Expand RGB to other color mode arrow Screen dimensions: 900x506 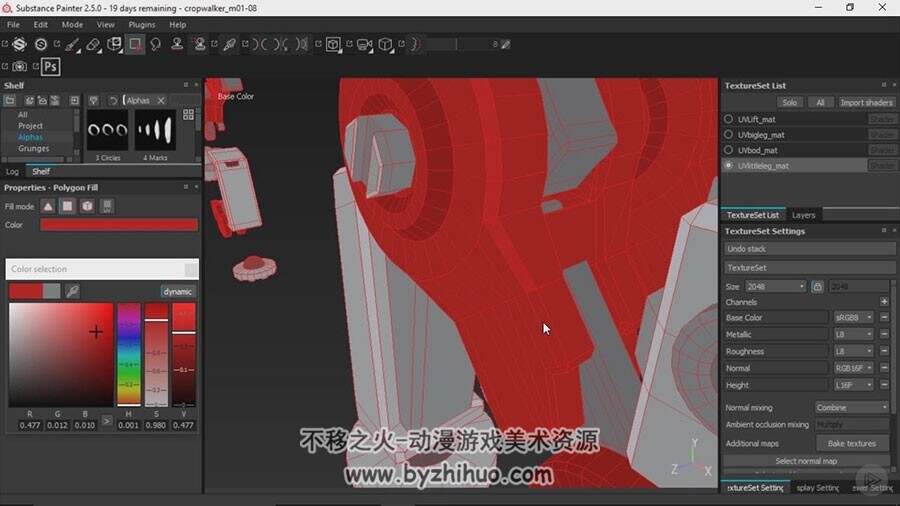tap(107, 421)
